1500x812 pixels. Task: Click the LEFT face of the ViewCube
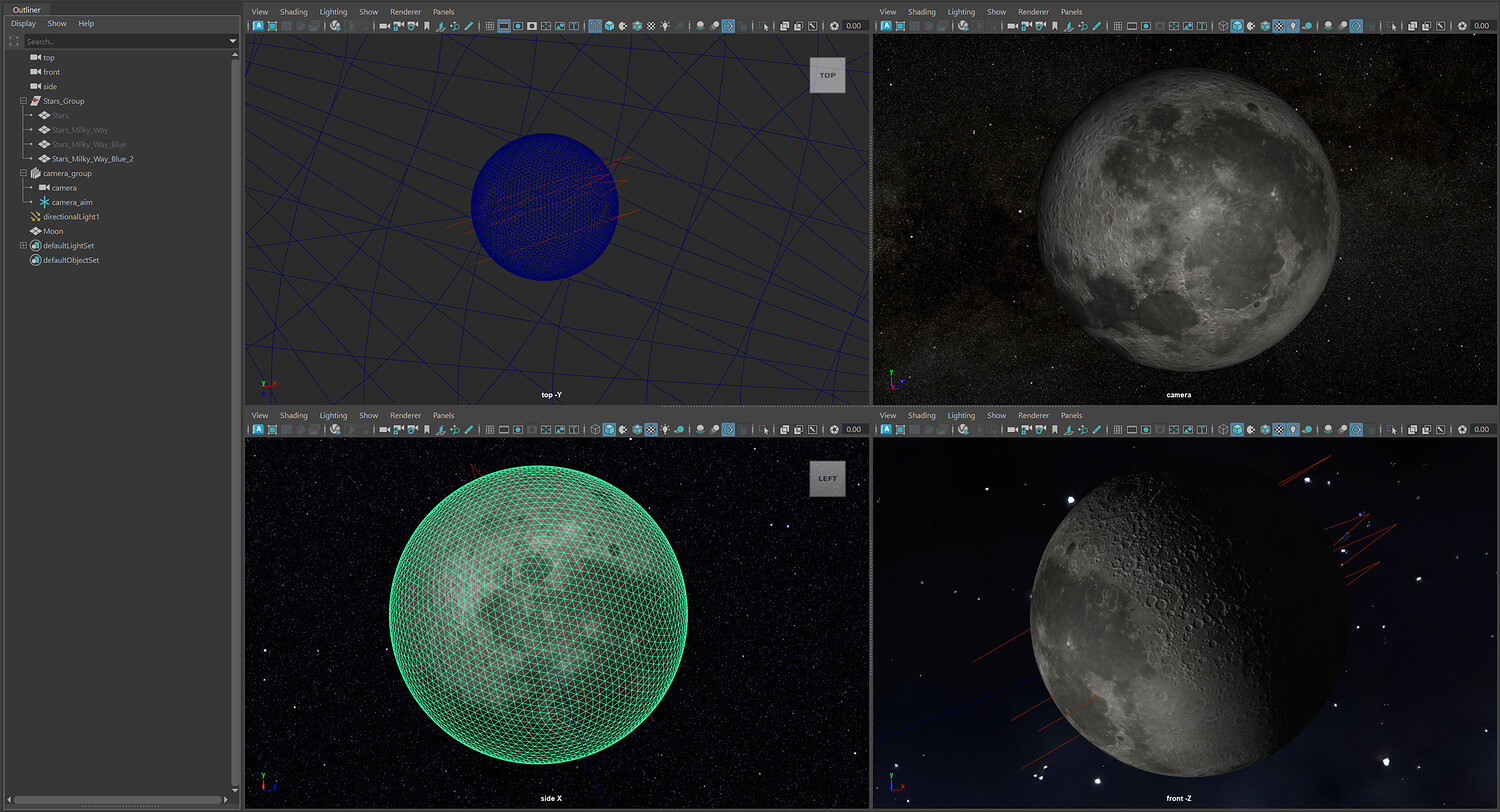(827, 478)
